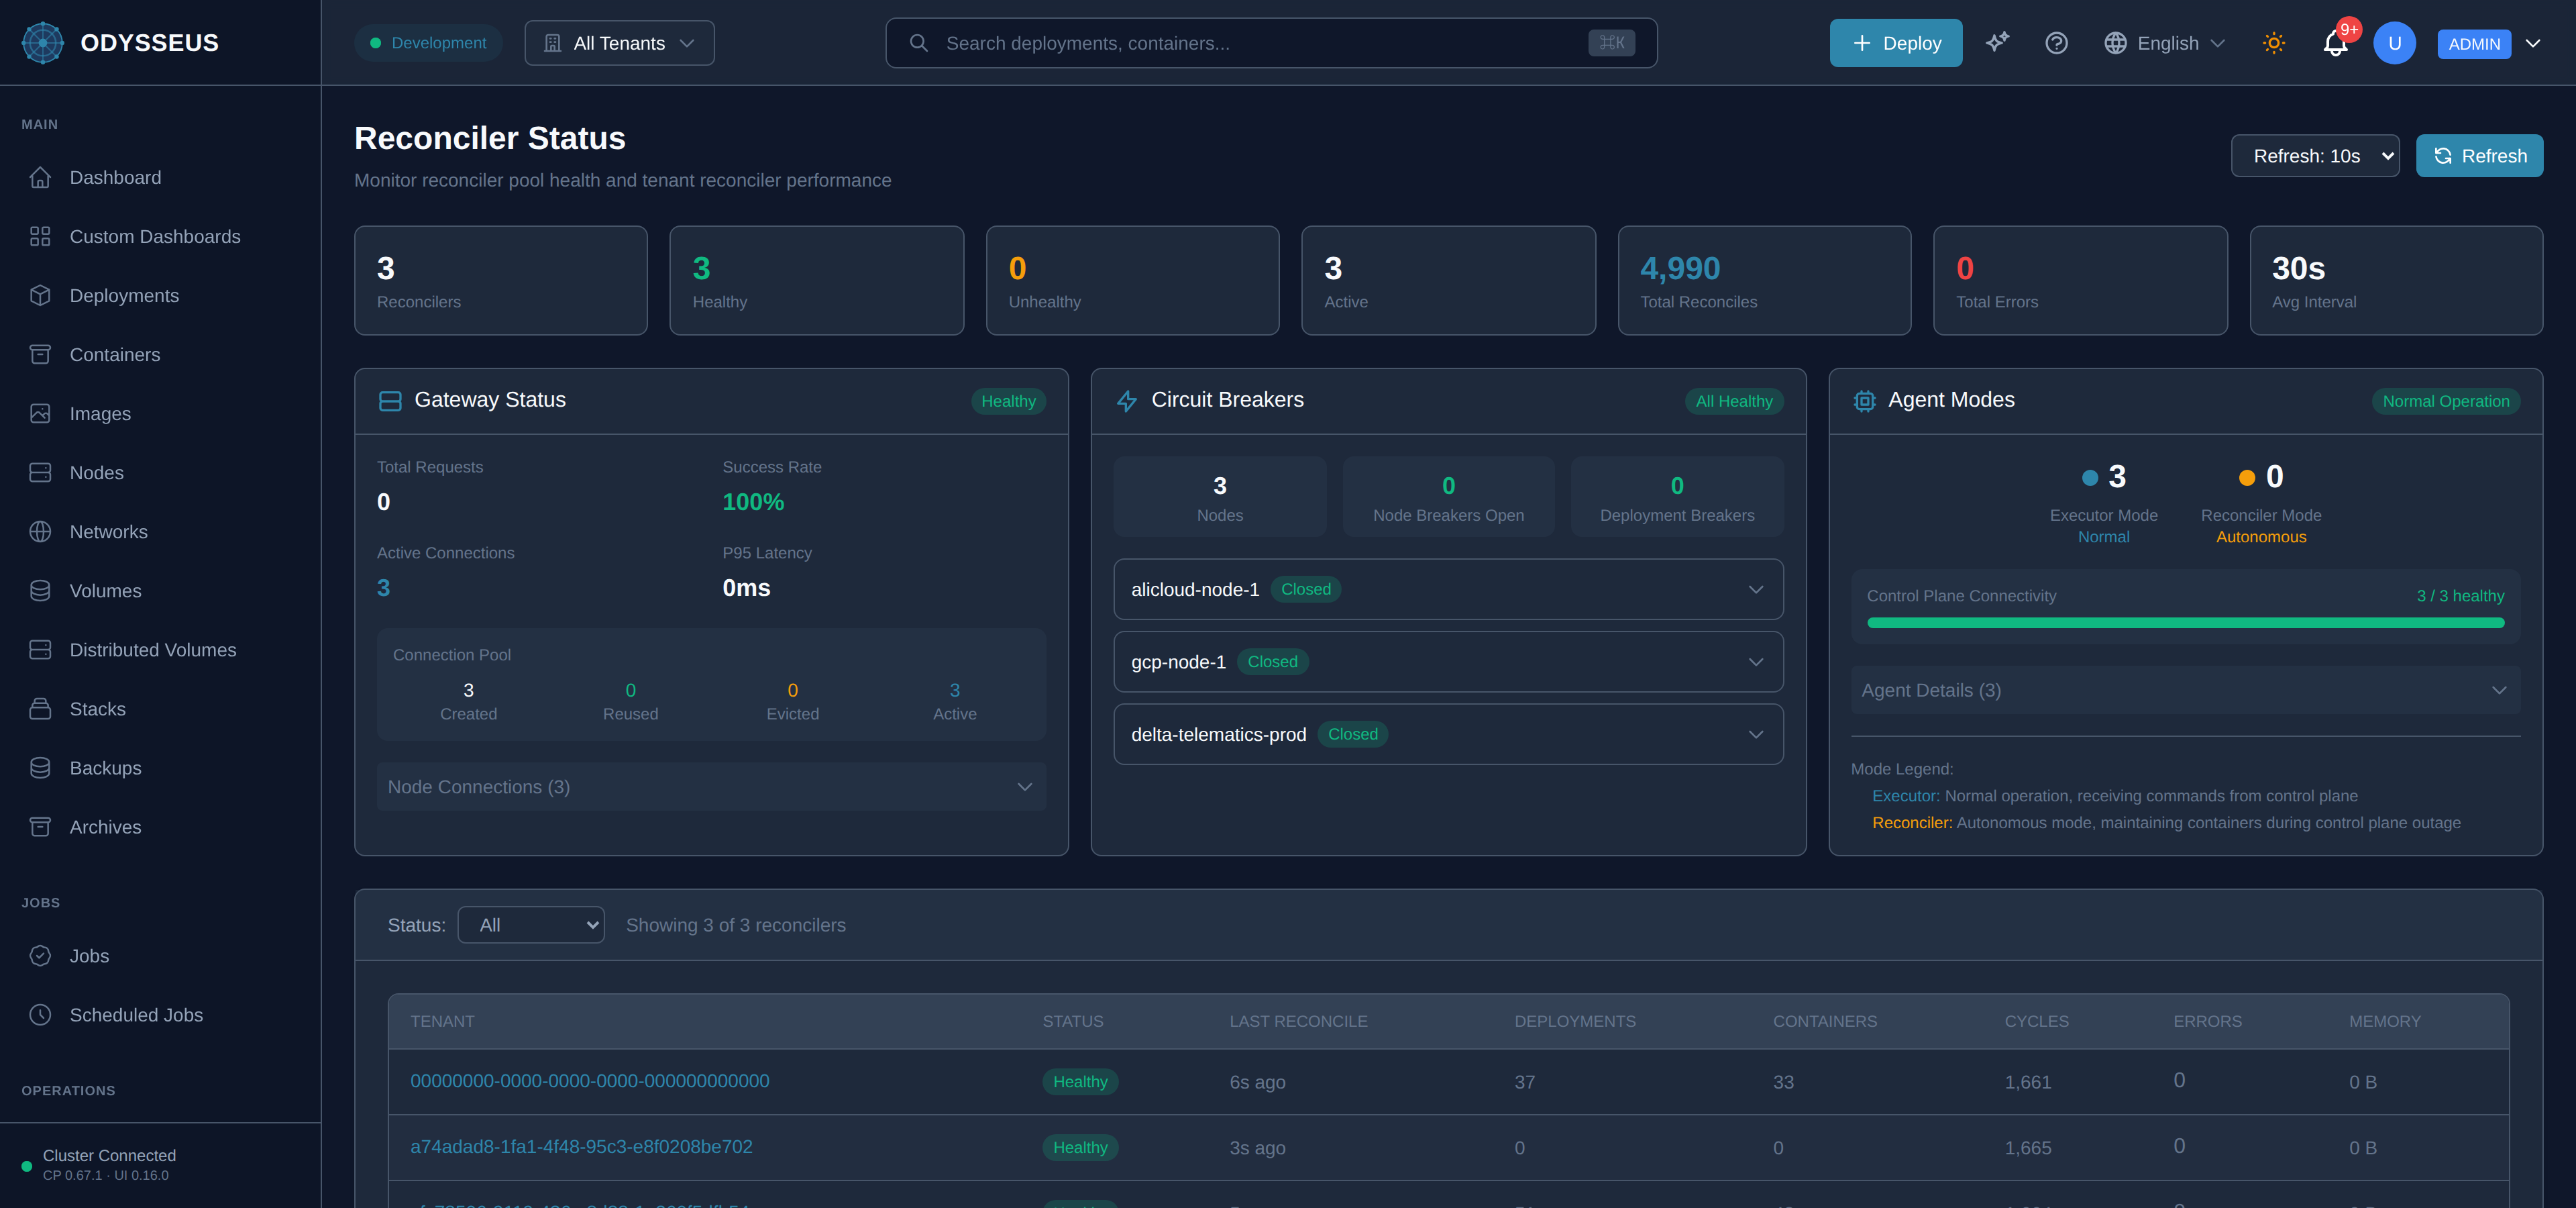Focus the search deployments field
Image resolution: width=2576 pixels, height=1208 pixels.
(1271, 43)
